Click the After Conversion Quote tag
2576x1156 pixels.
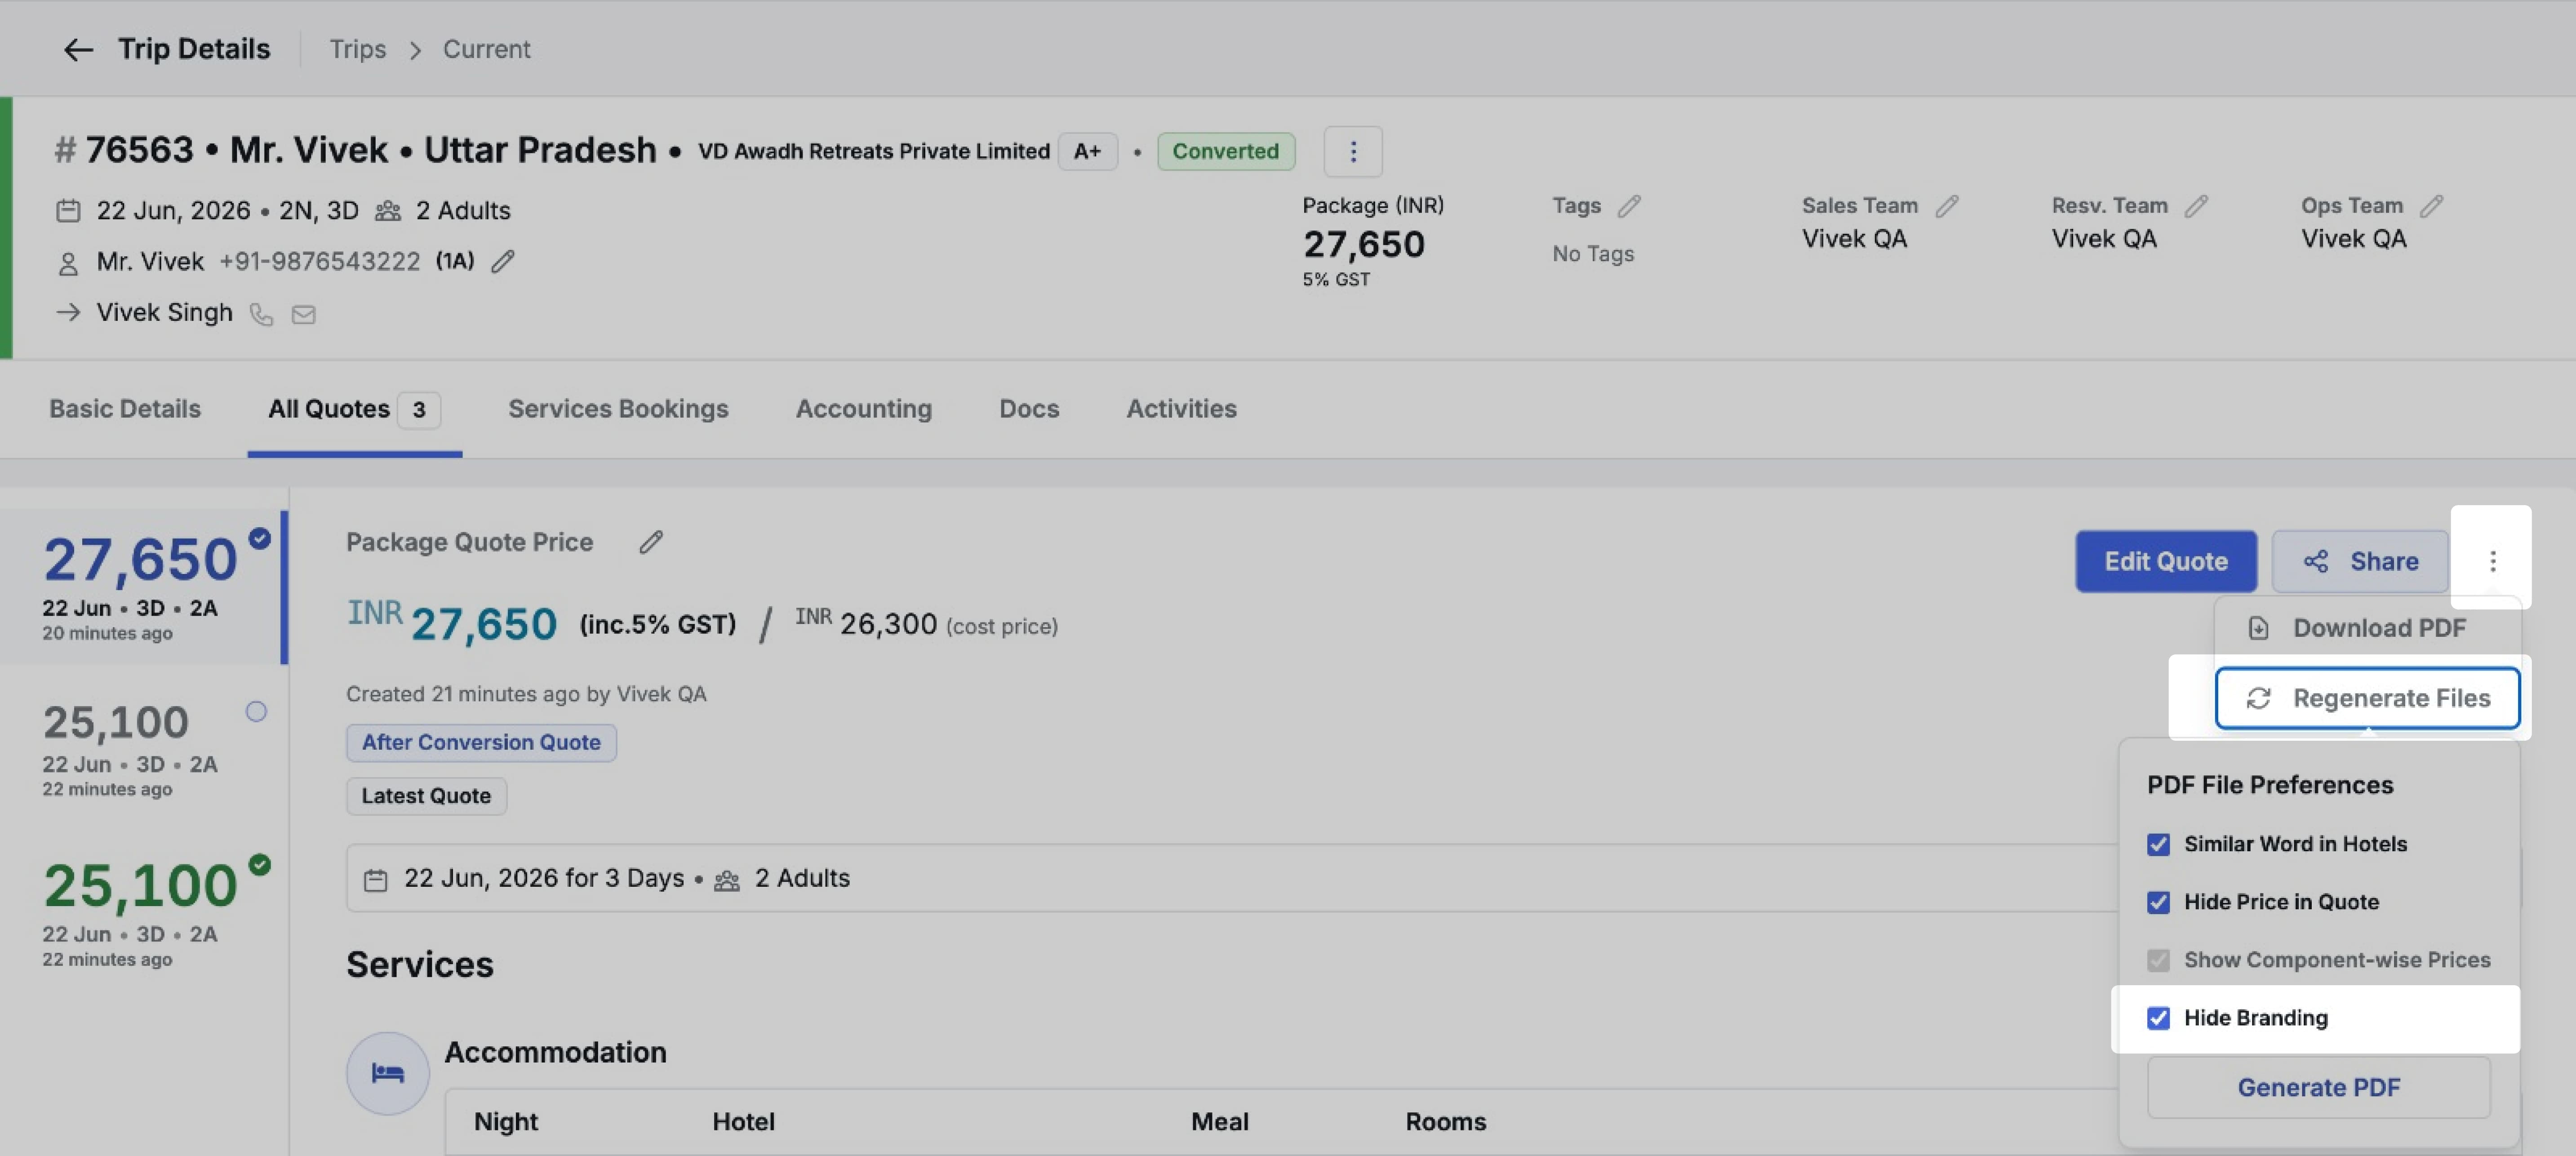(x=481, y=742)
